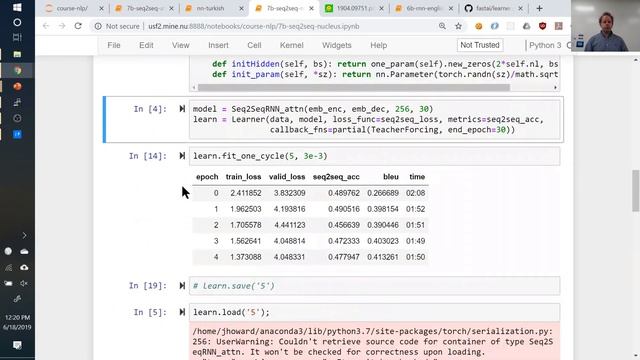
Task: Open the orange cookie extension icon
Action: 478,26
